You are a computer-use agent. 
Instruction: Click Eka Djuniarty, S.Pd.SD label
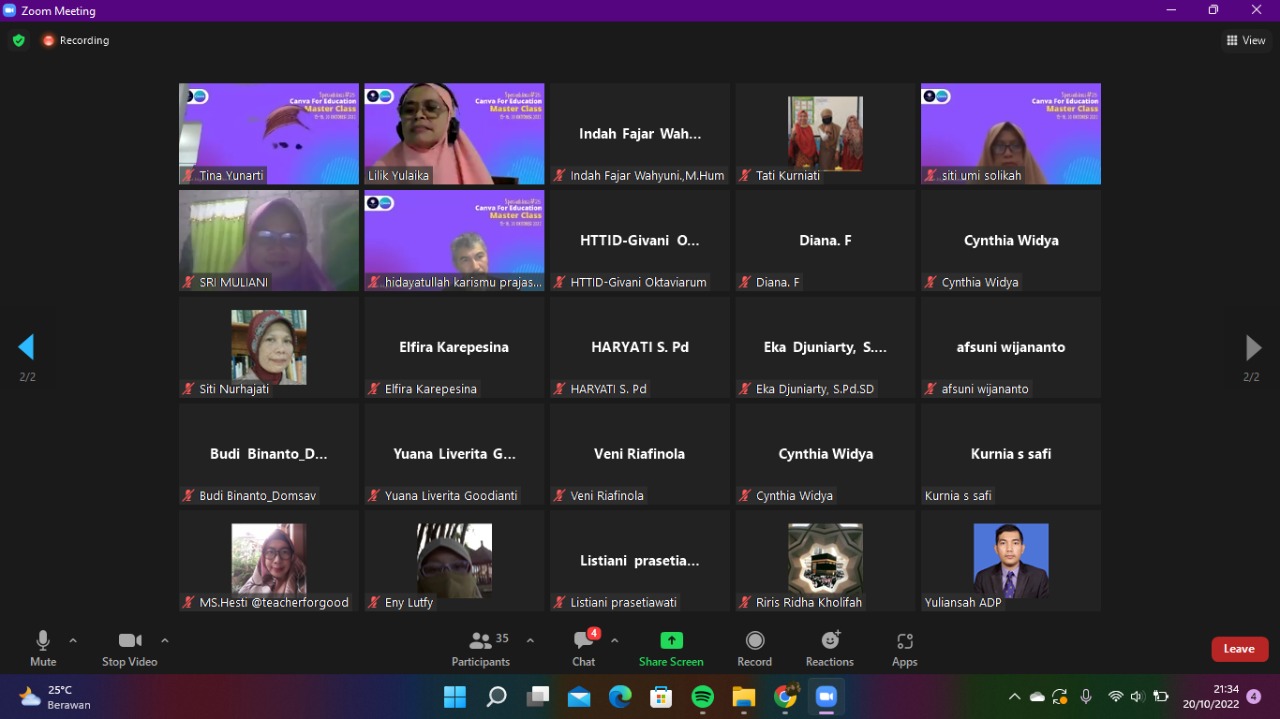click(815, 389)
